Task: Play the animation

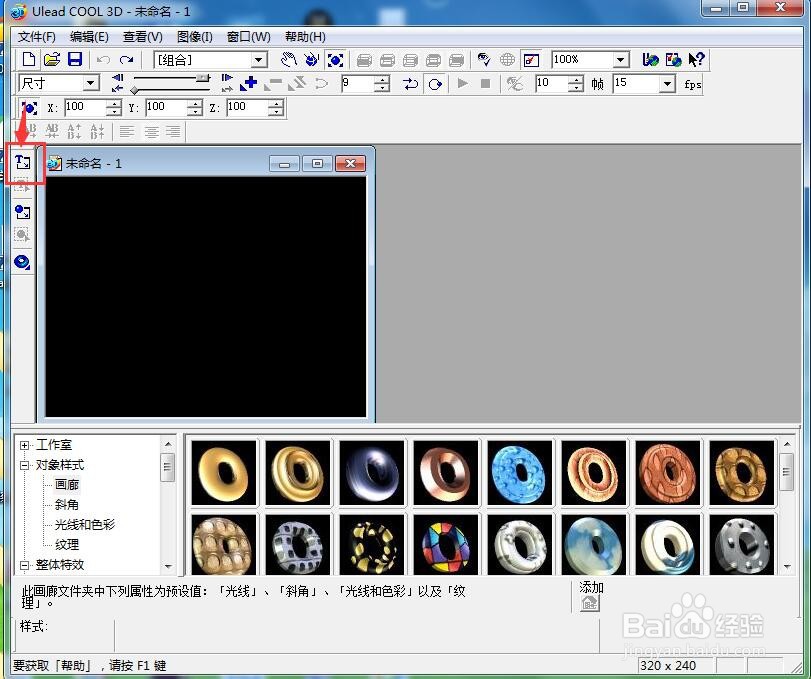Action: [x=463, y=83]
